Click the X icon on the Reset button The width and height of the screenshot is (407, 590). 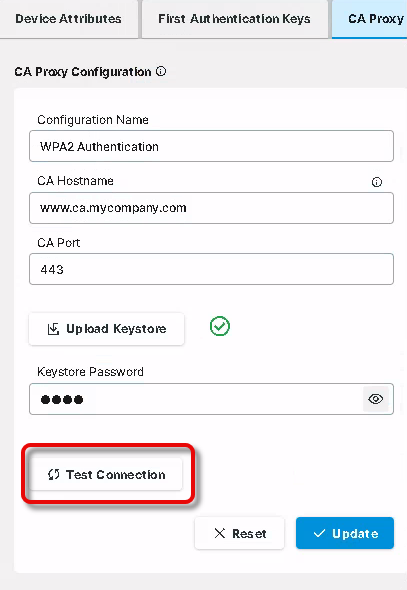pyautogui.click(x=220, y=533)
